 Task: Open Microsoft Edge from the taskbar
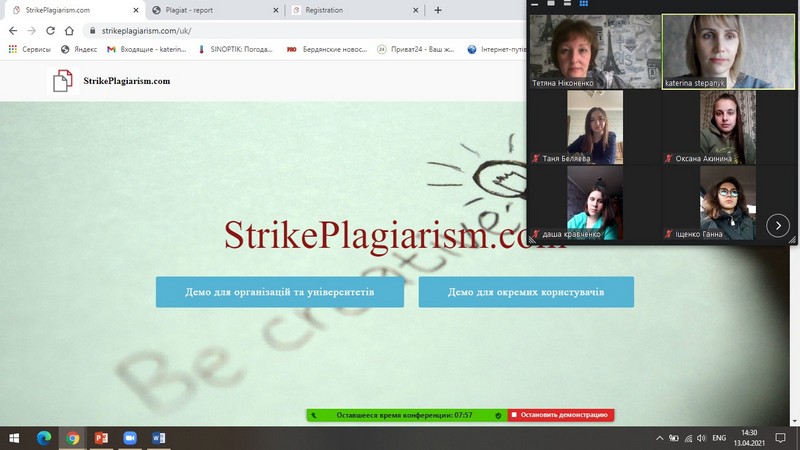tap(44, 438)
